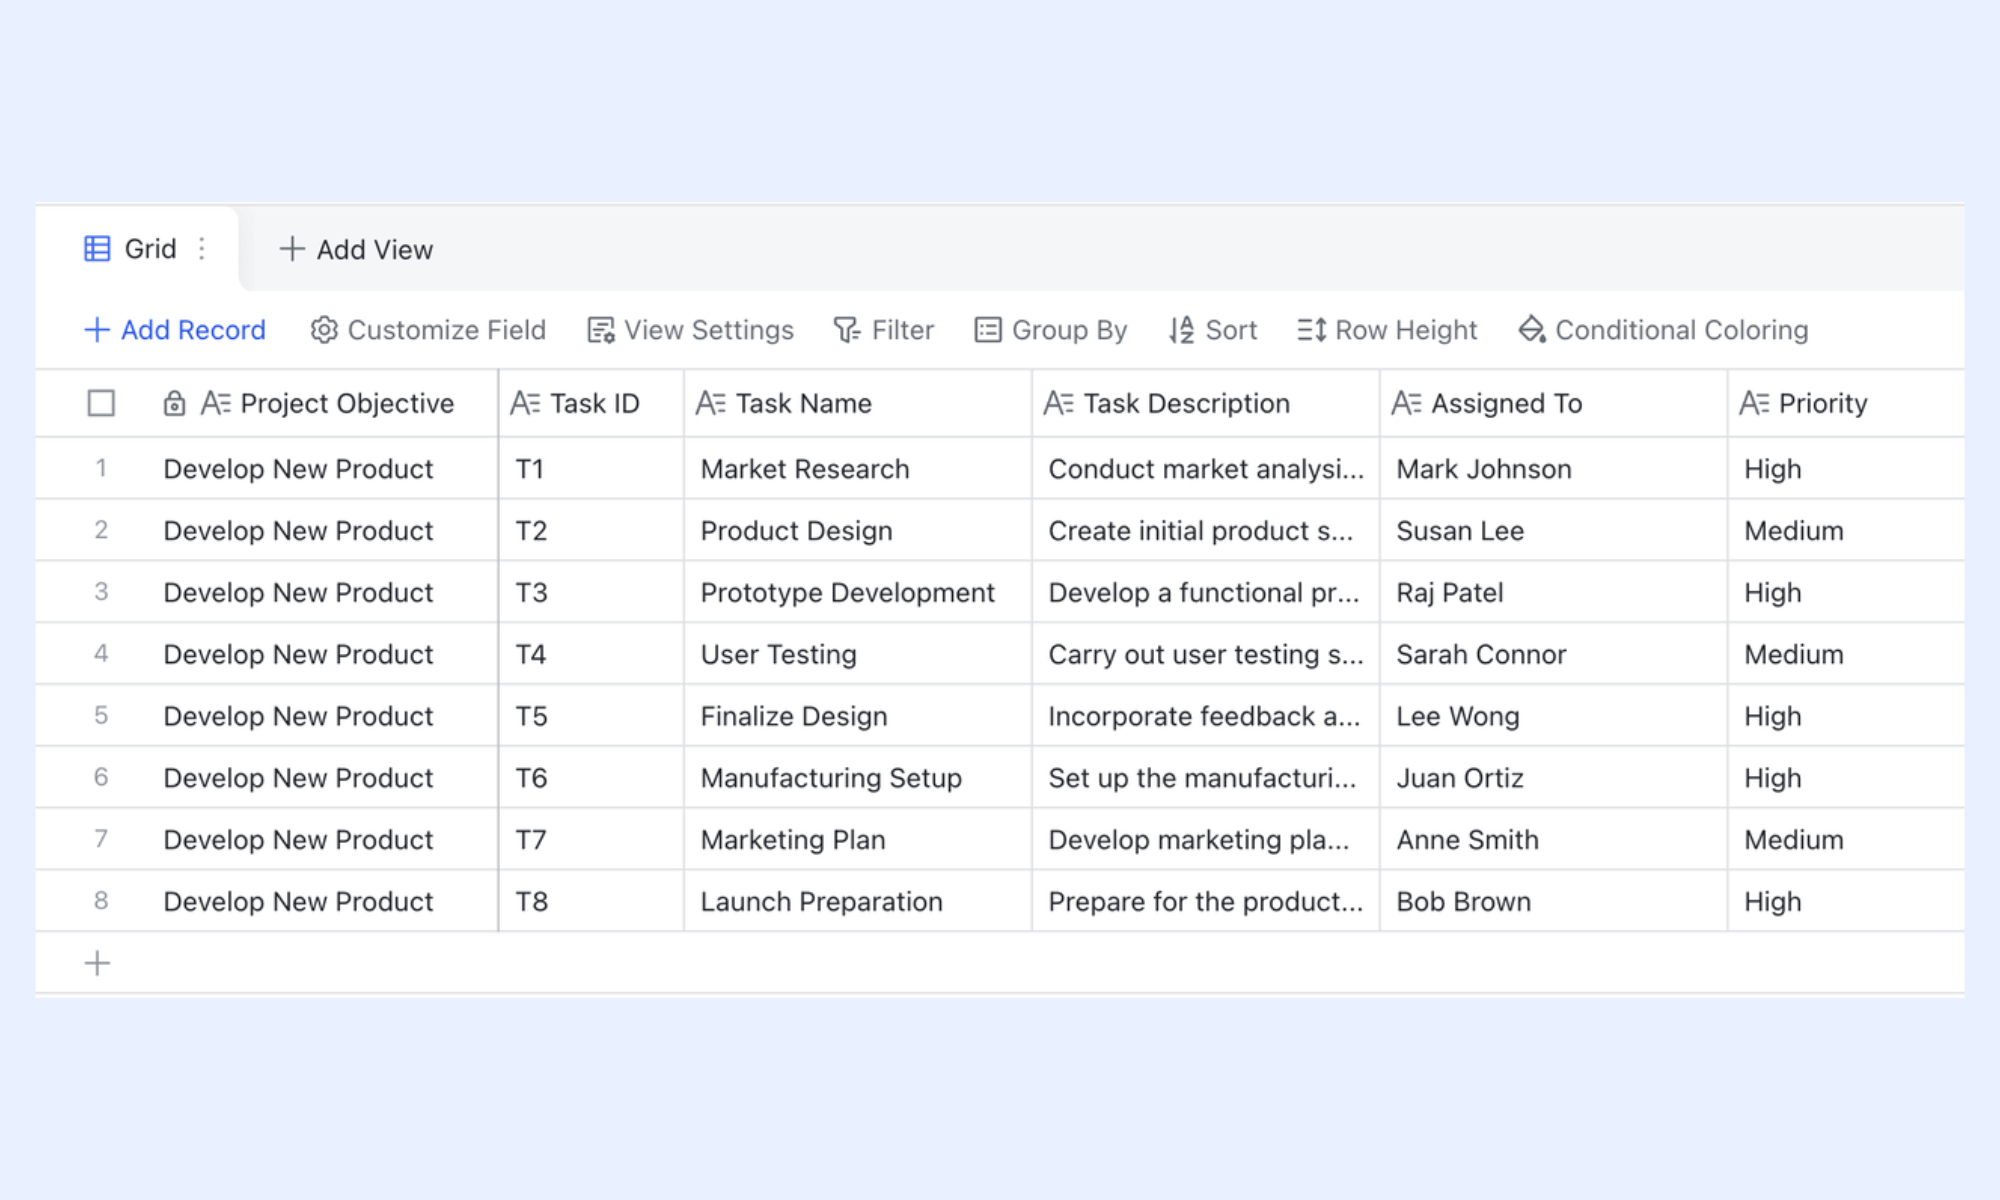Select row number 4
Image resolution: width=2000 pixels, height=1200 pixels.
coord(101,654)
